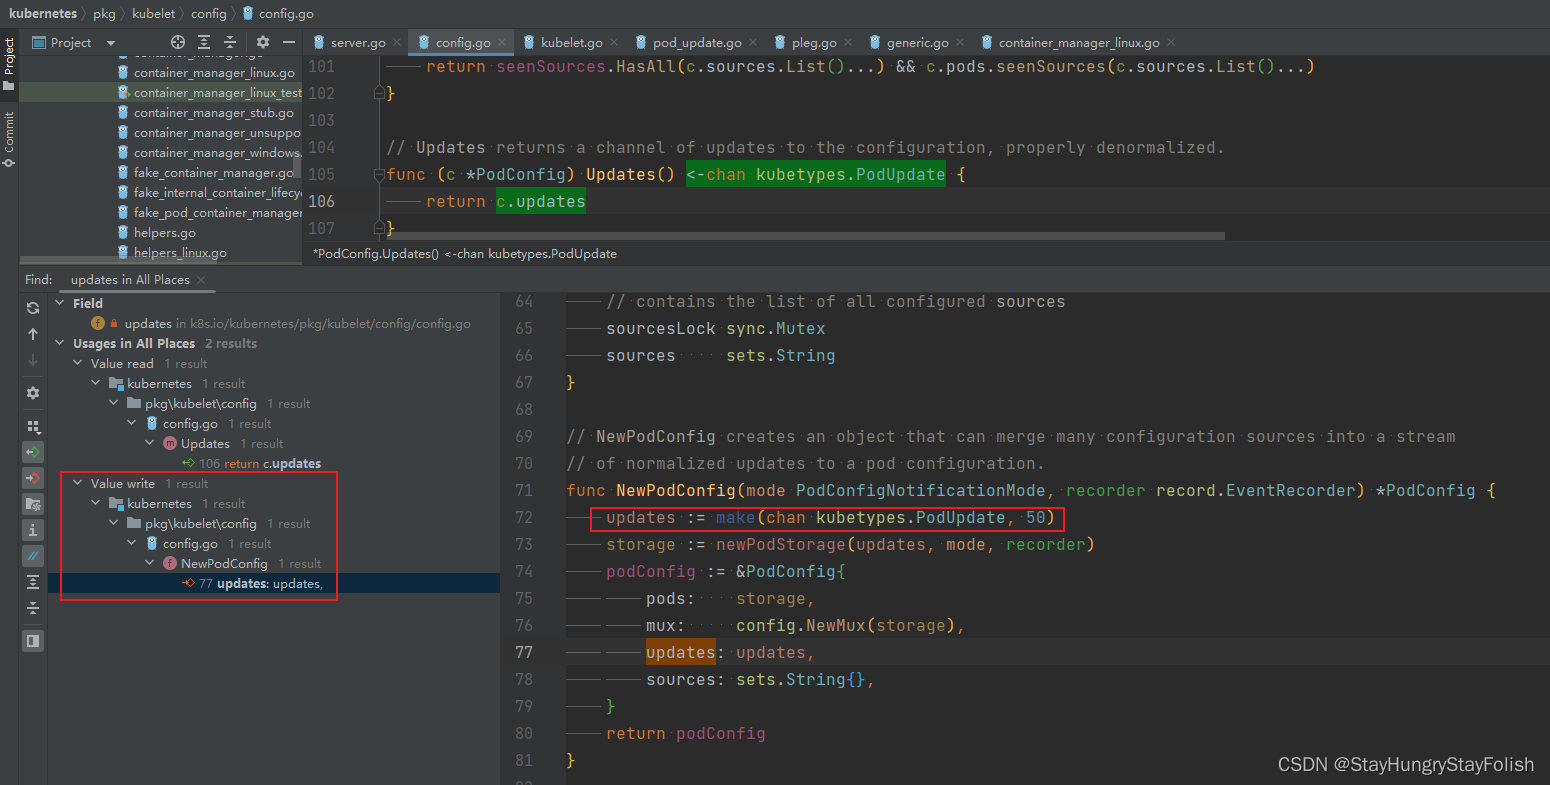Click line number 72 in preview gutter
Screen dimensions: 1550x785
tap(523, 517)
